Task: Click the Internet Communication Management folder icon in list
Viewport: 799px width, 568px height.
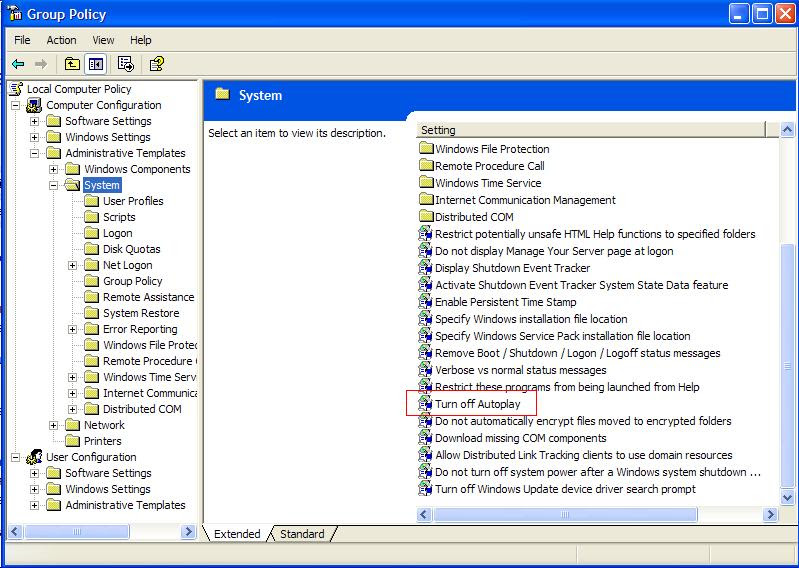Action: pyautogui.click(x=425, y=200)
